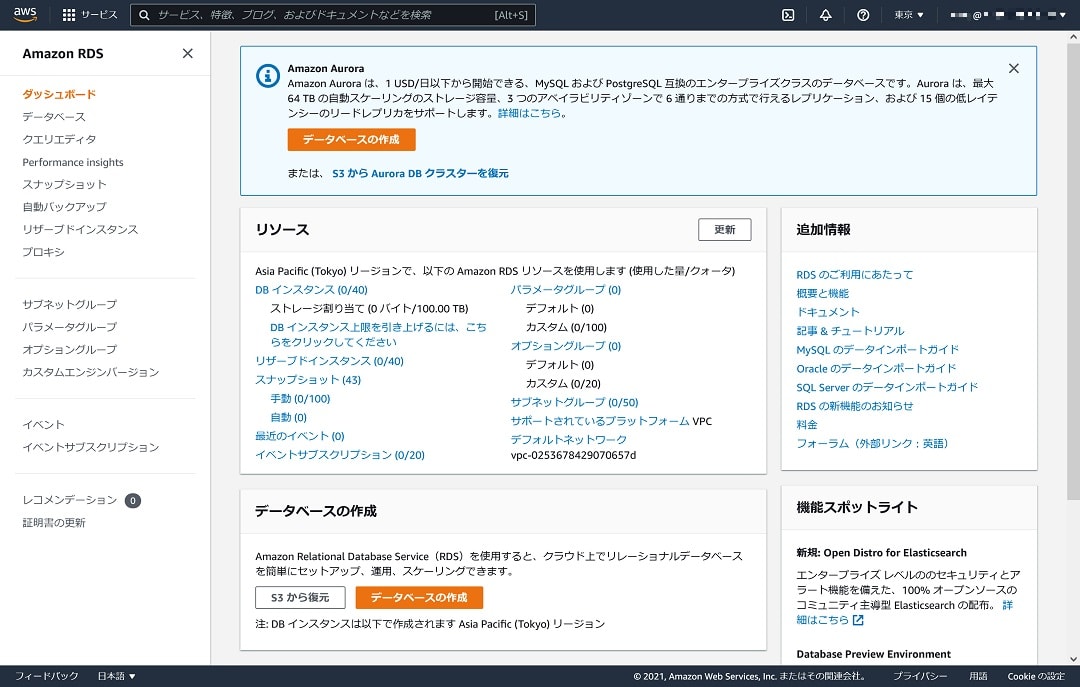The height and width of the screenshot is (687, 1080).
Task: Open the DB インスタンス (0/40) link
Action: (311, 290)
